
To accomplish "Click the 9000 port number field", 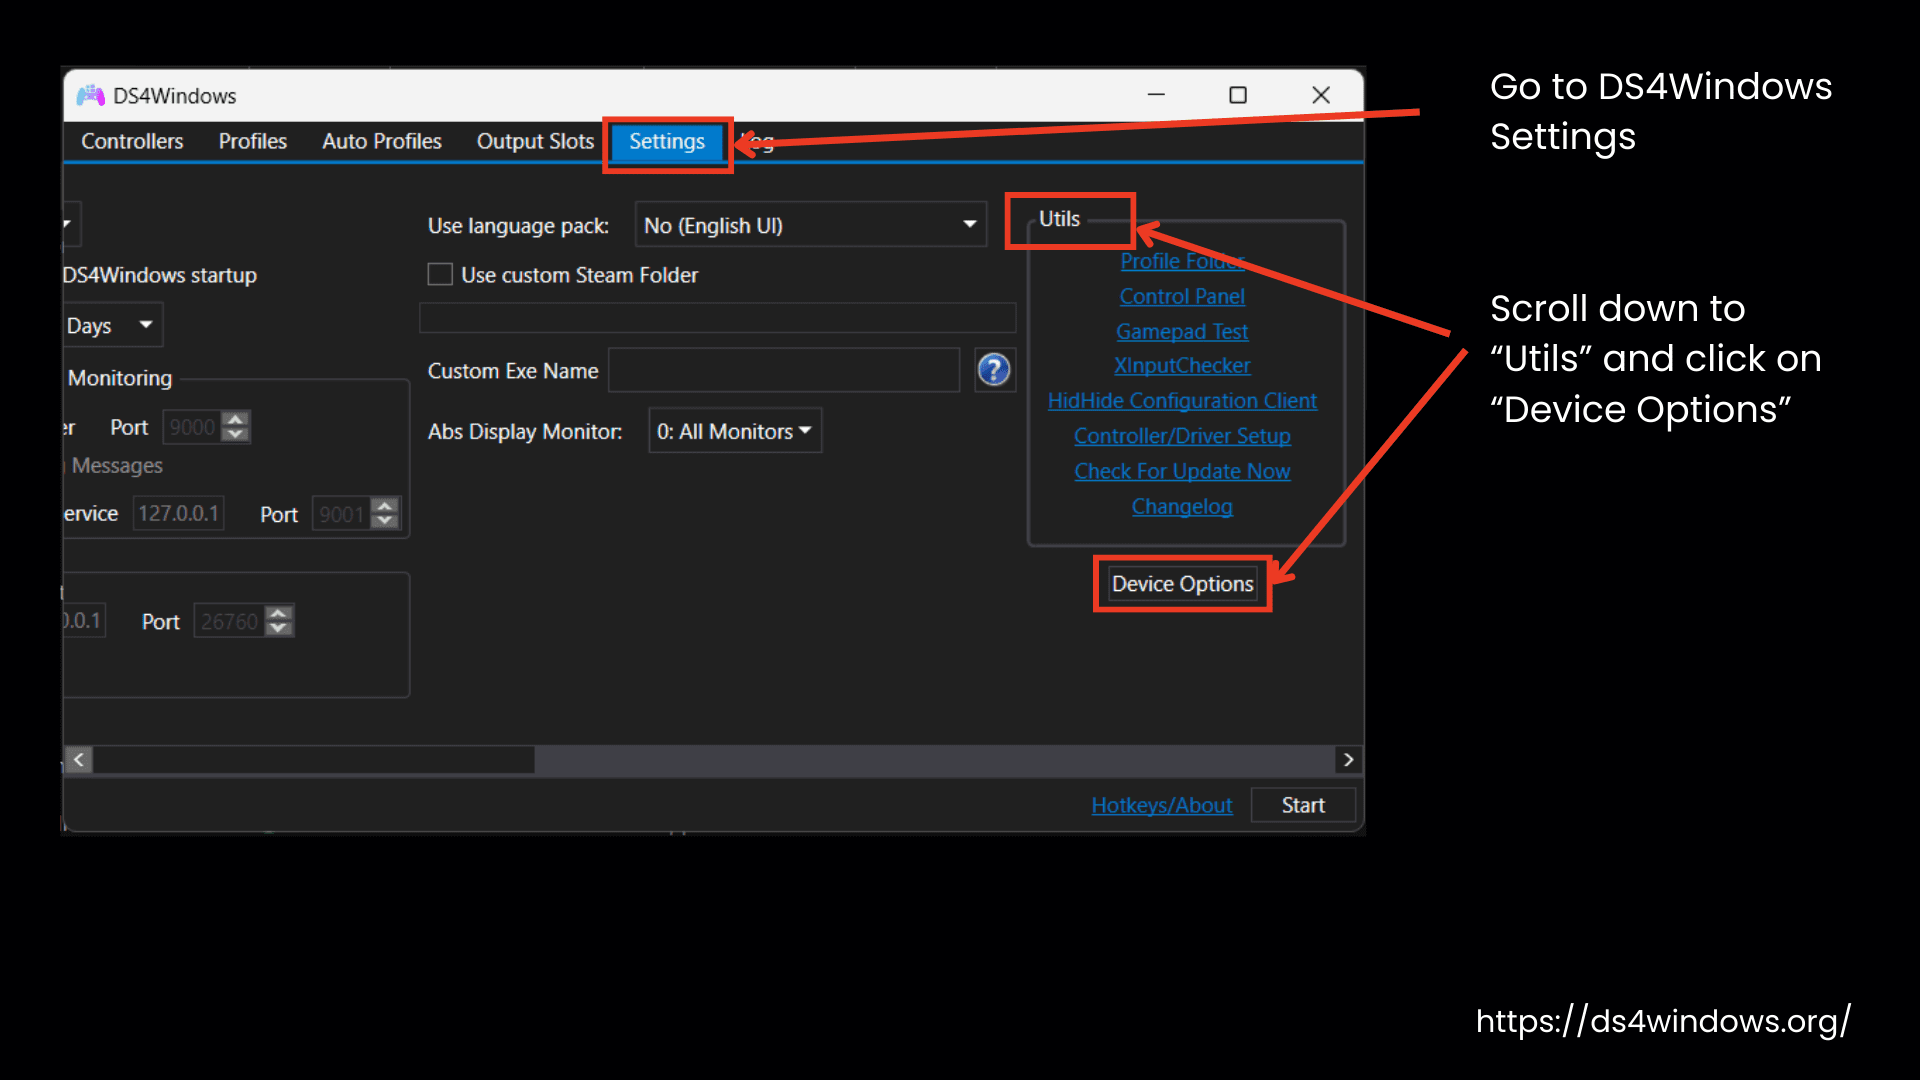I will pos(192,427).
